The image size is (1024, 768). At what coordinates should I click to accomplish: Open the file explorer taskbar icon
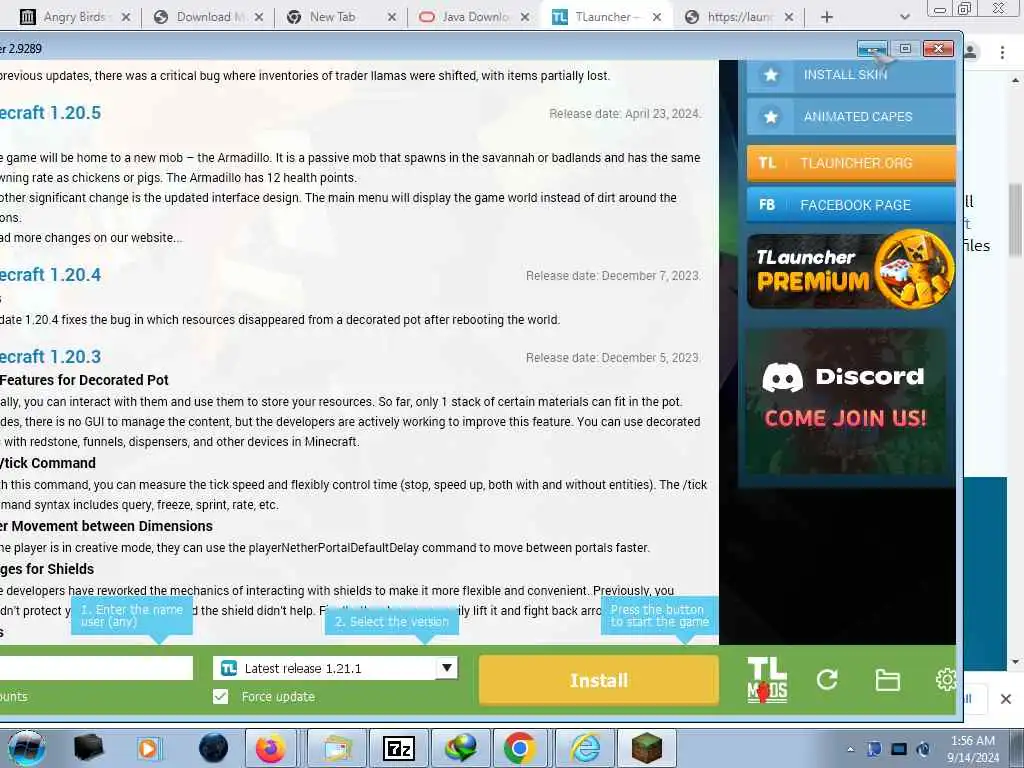click(x=336, y=748)
